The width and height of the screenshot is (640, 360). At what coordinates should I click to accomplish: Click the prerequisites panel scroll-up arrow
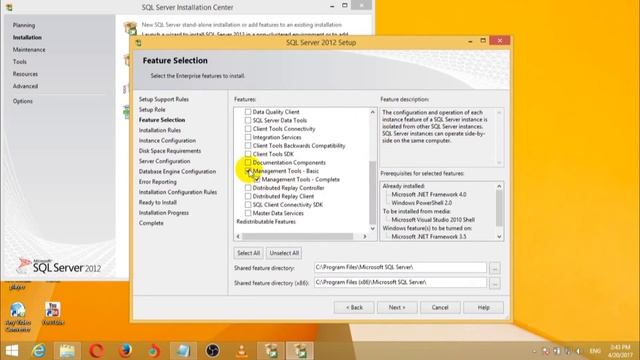click(x=499, y=186)
